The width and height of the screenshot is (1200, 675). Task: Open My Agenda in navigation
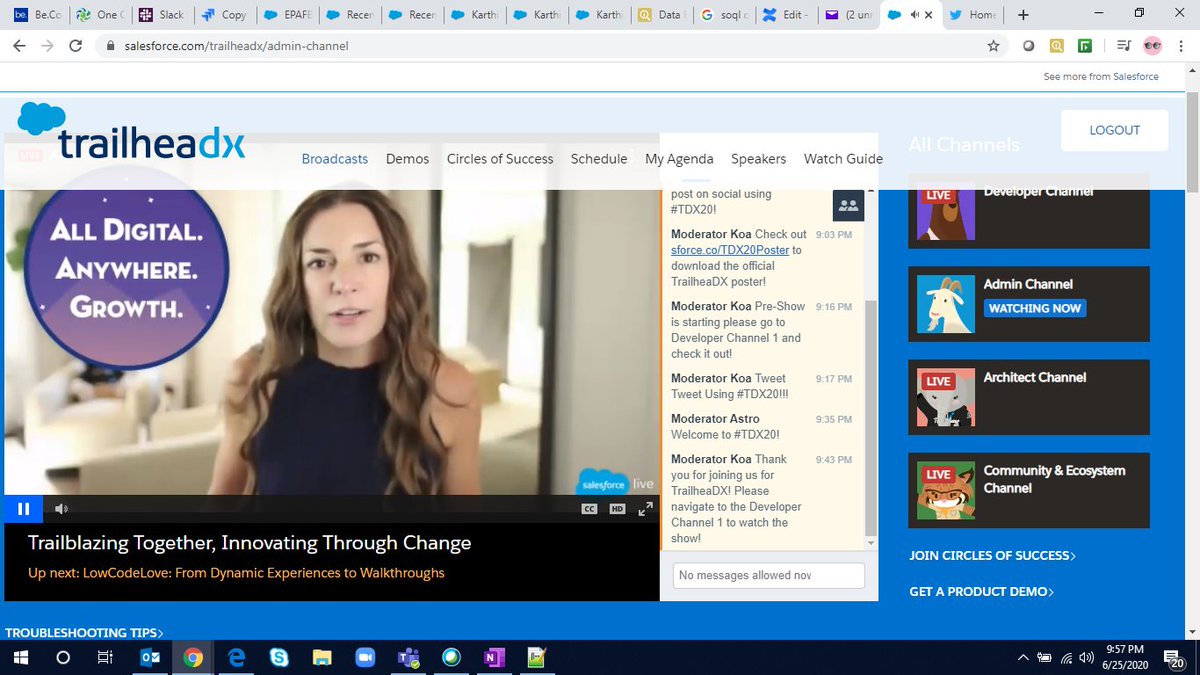[x=679, y=159]
